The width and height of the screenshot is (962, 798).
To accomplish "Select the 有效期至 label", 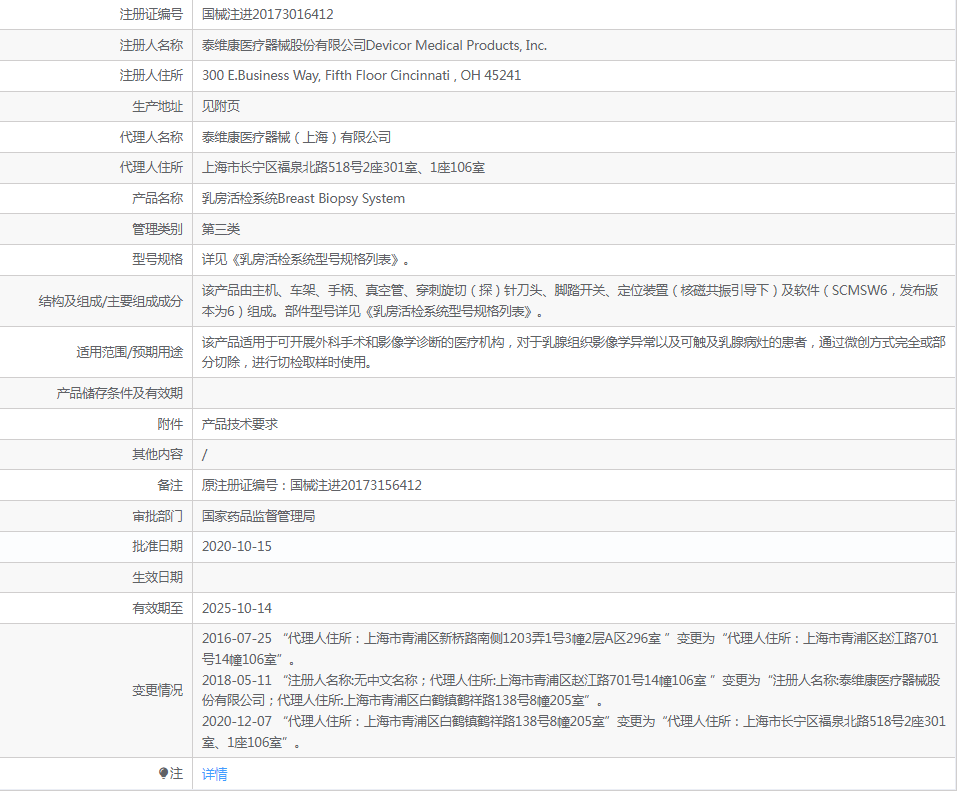I will click(x=158, y=608).
